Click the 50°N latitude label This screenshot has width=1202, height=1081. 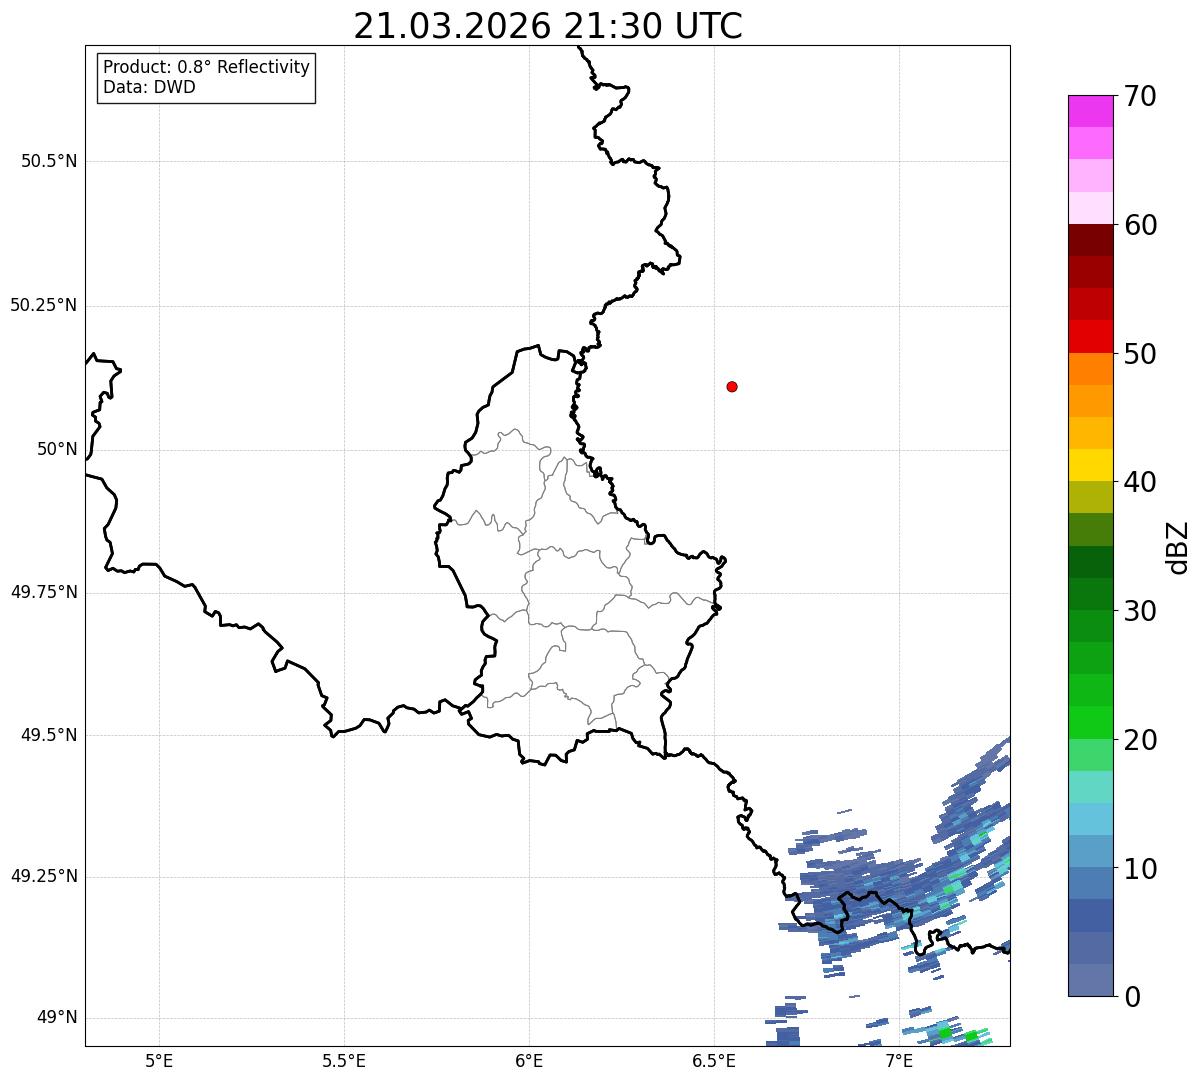click(57, 449)
